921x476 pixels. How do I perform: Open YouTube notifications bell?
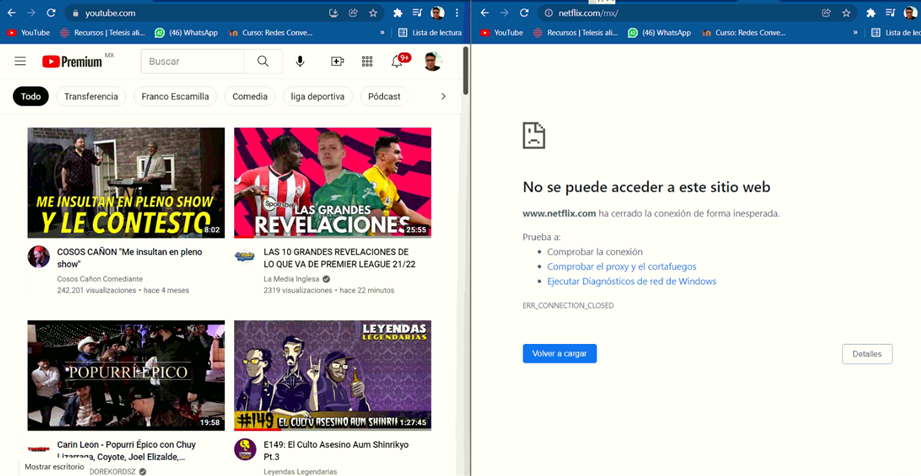click(397, 61)
